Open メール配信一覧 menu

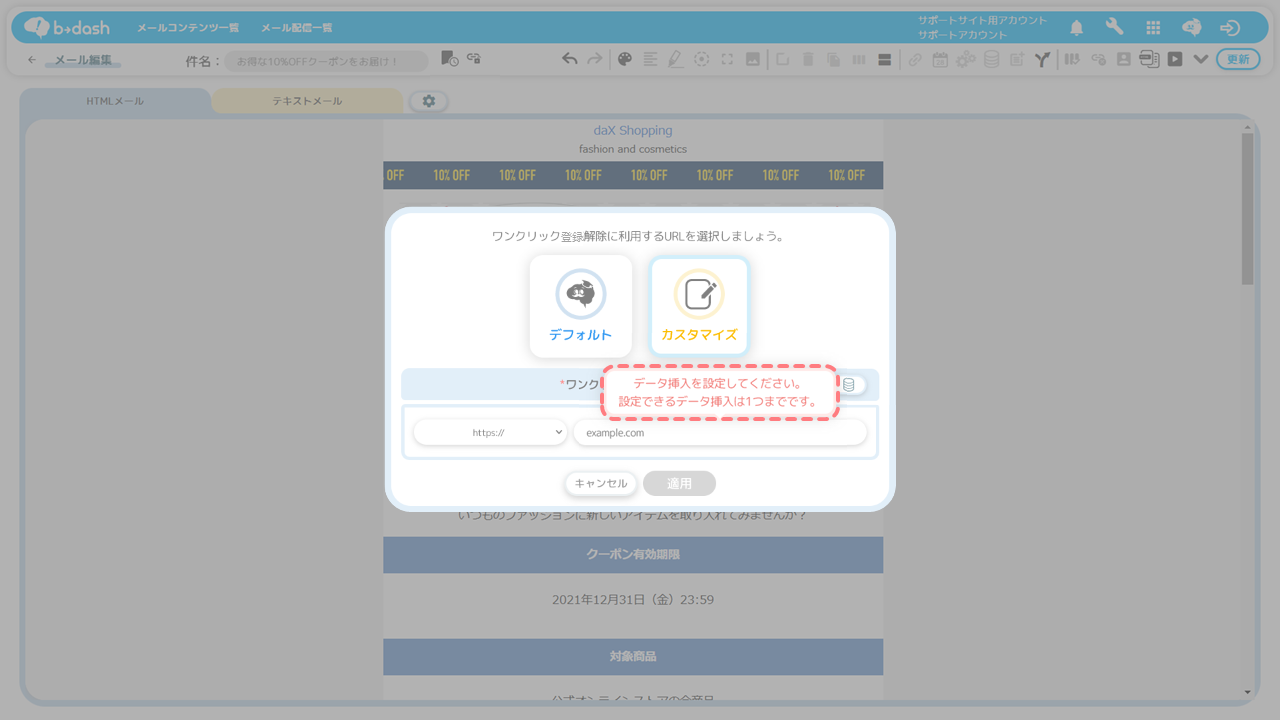click(x=297, y=28)
